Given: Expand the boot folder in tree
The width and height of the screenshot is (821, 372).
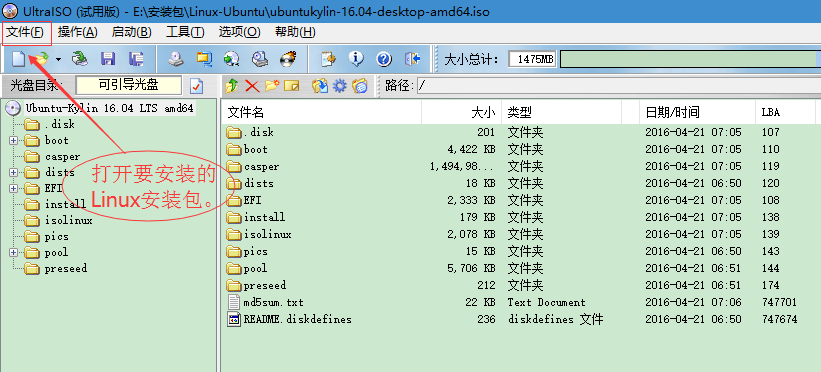Looking at the screenshot, I should click(x=13, y=140).
